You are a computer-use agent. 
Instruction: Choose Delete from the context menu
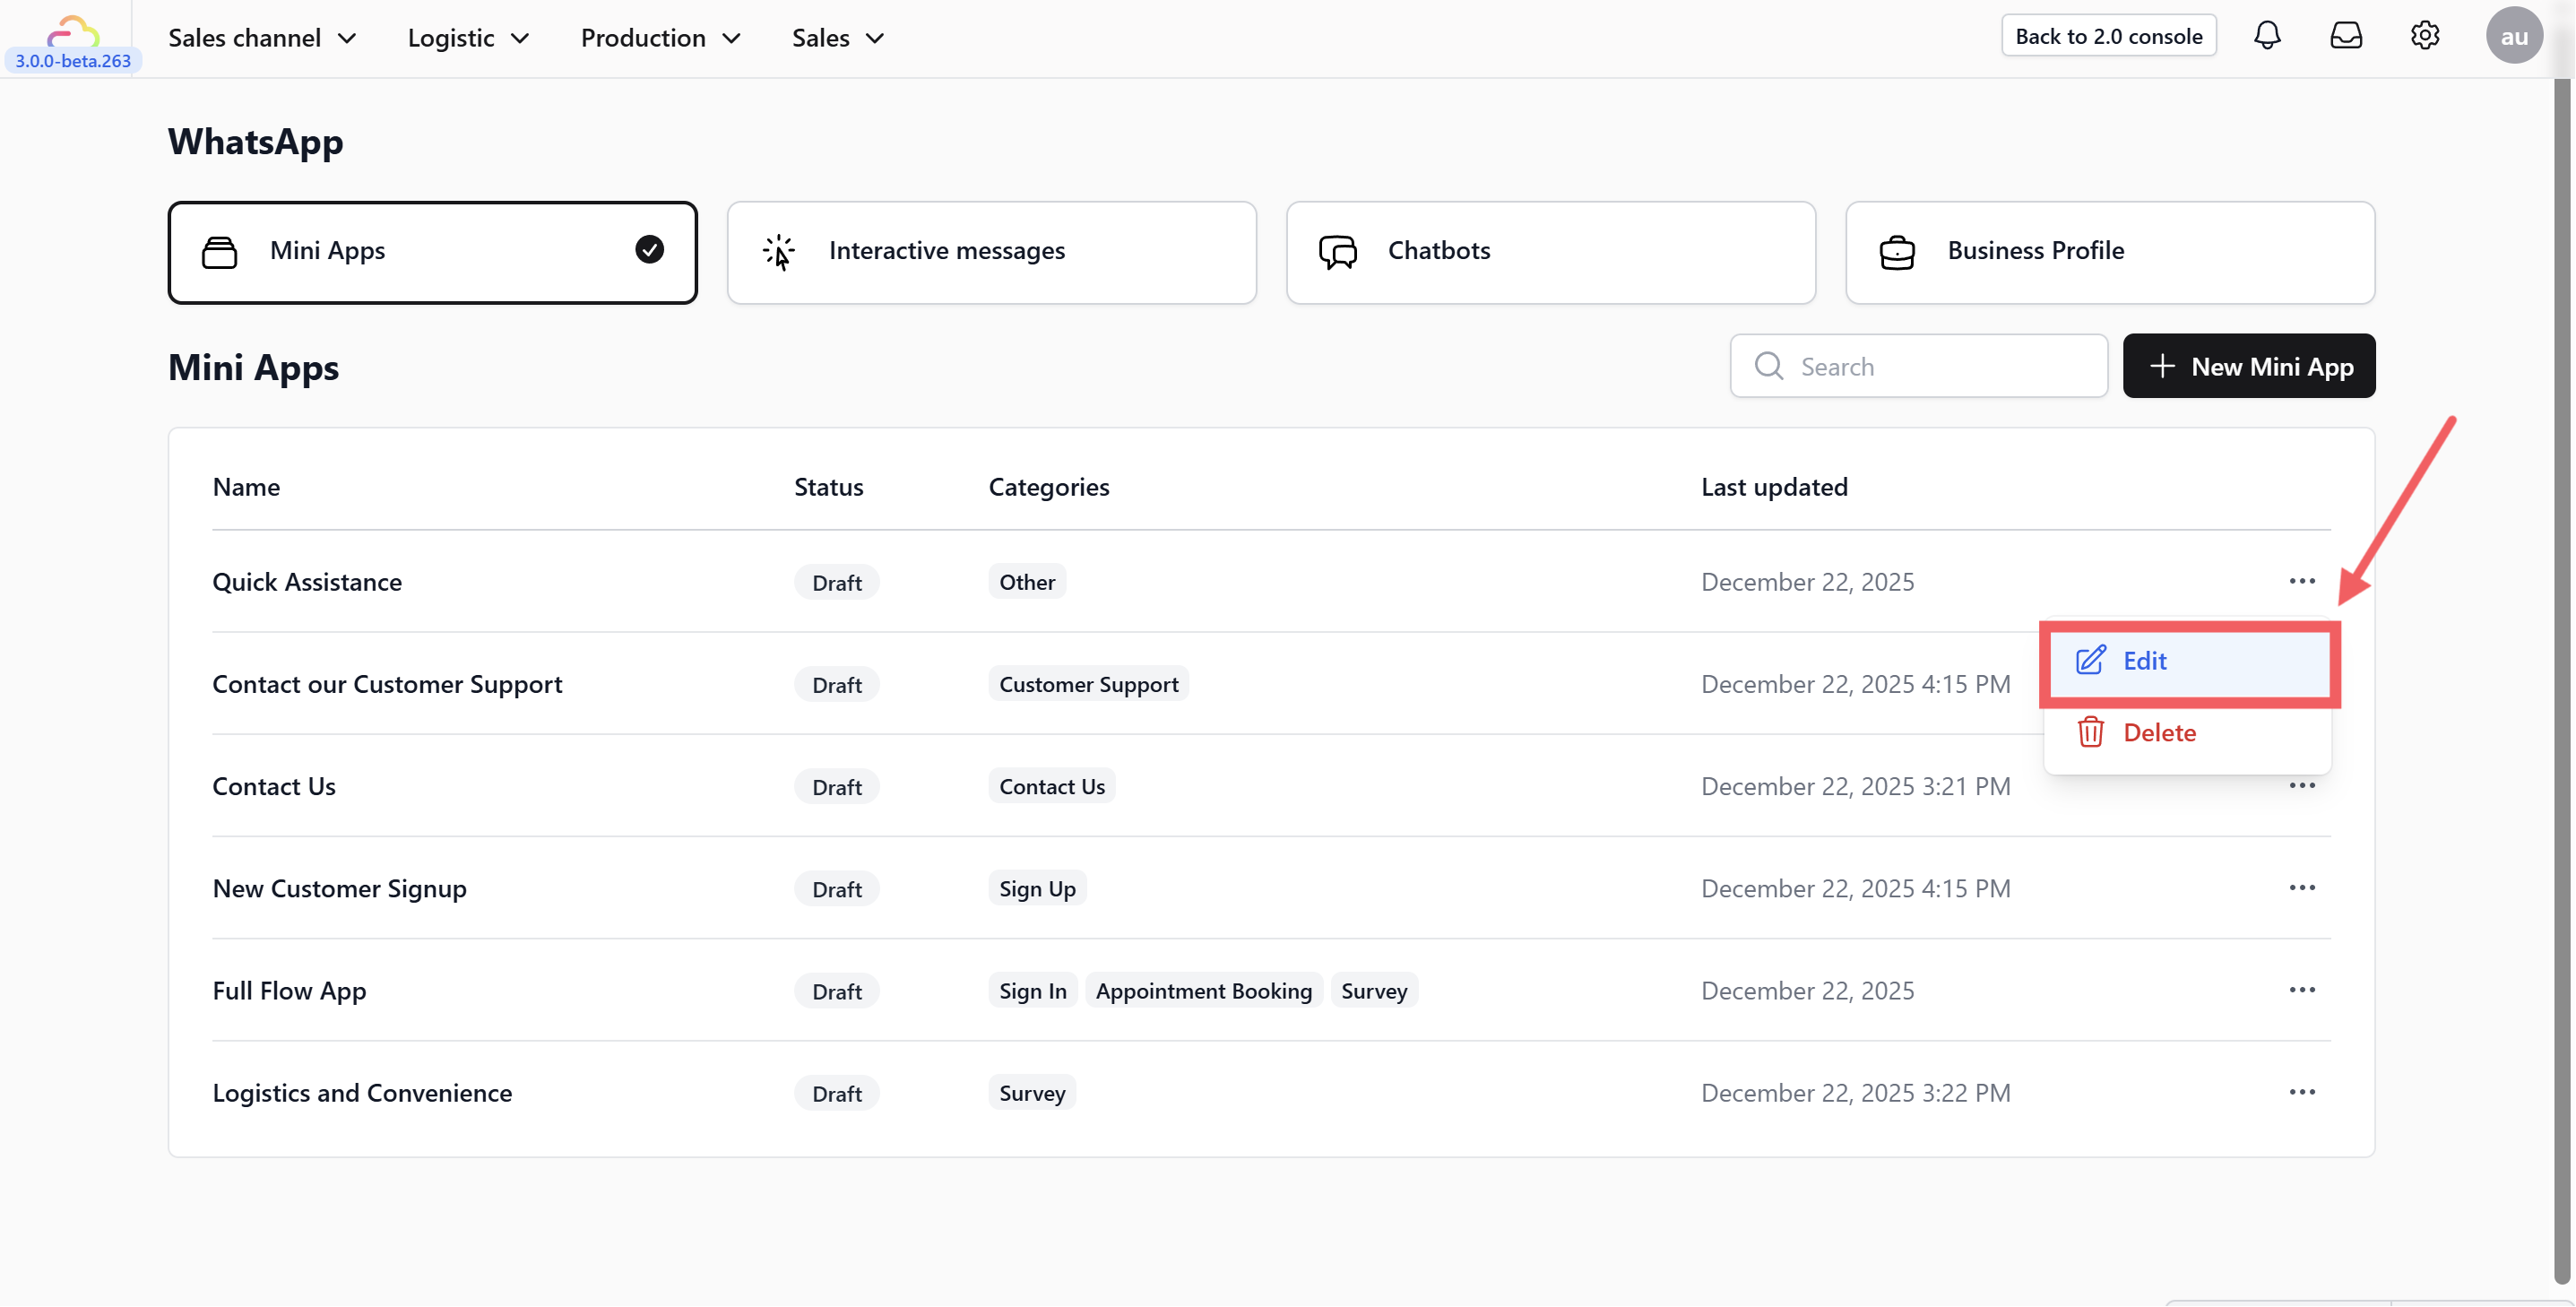click(x=2187, y=733)
